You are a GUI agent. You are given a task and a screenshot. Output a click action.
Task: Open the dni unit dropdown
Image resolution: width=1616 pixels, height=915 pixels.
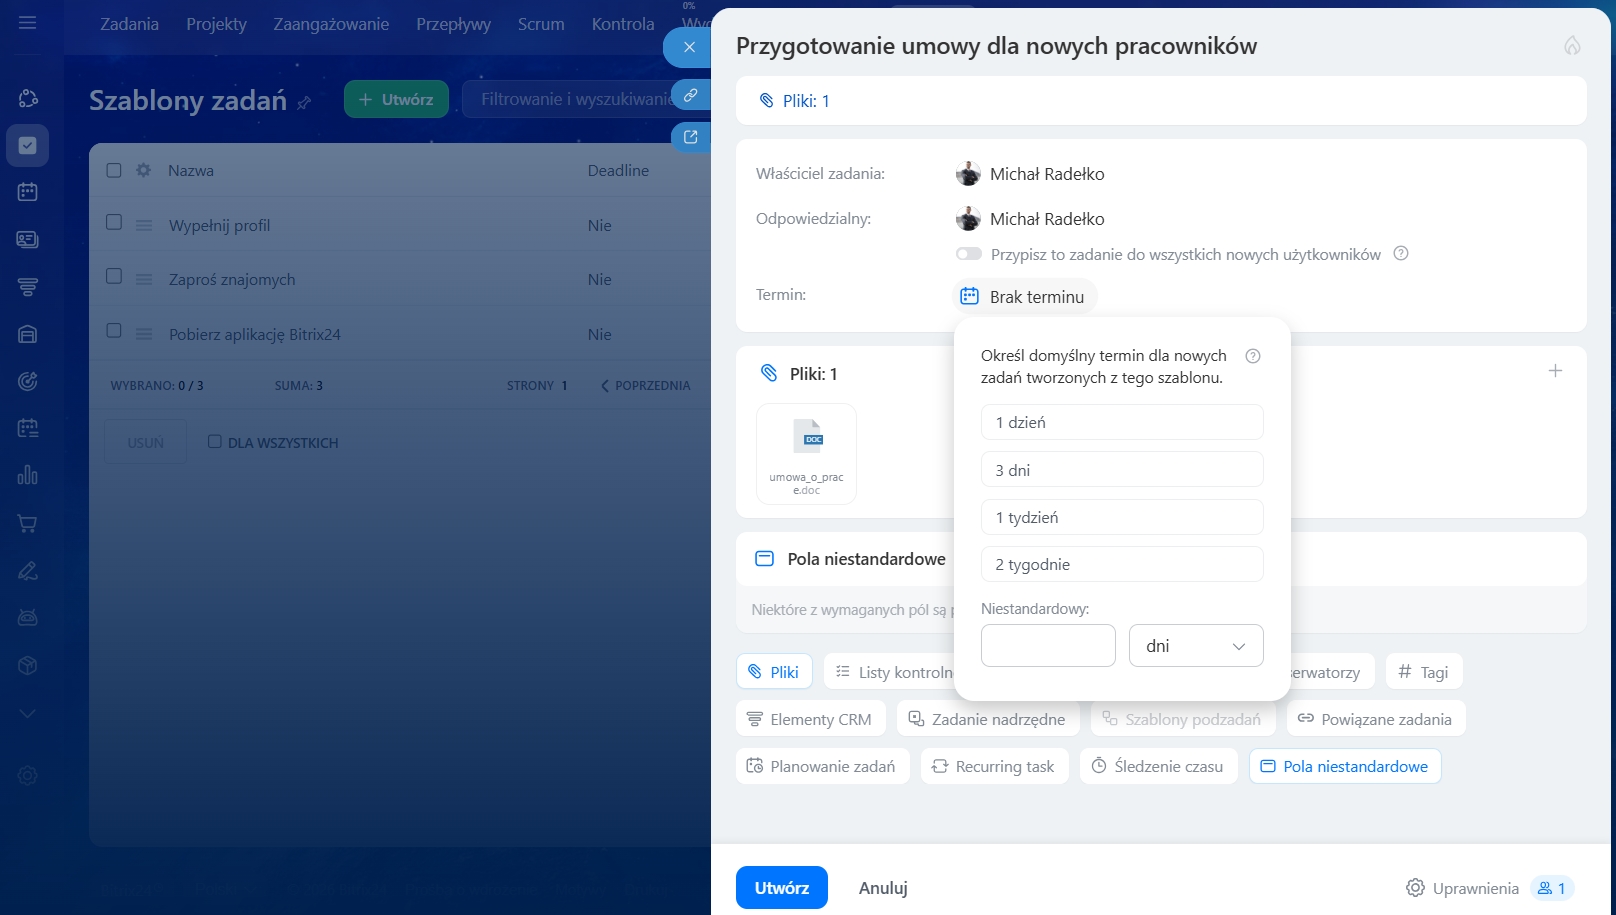pos(1196,646)
